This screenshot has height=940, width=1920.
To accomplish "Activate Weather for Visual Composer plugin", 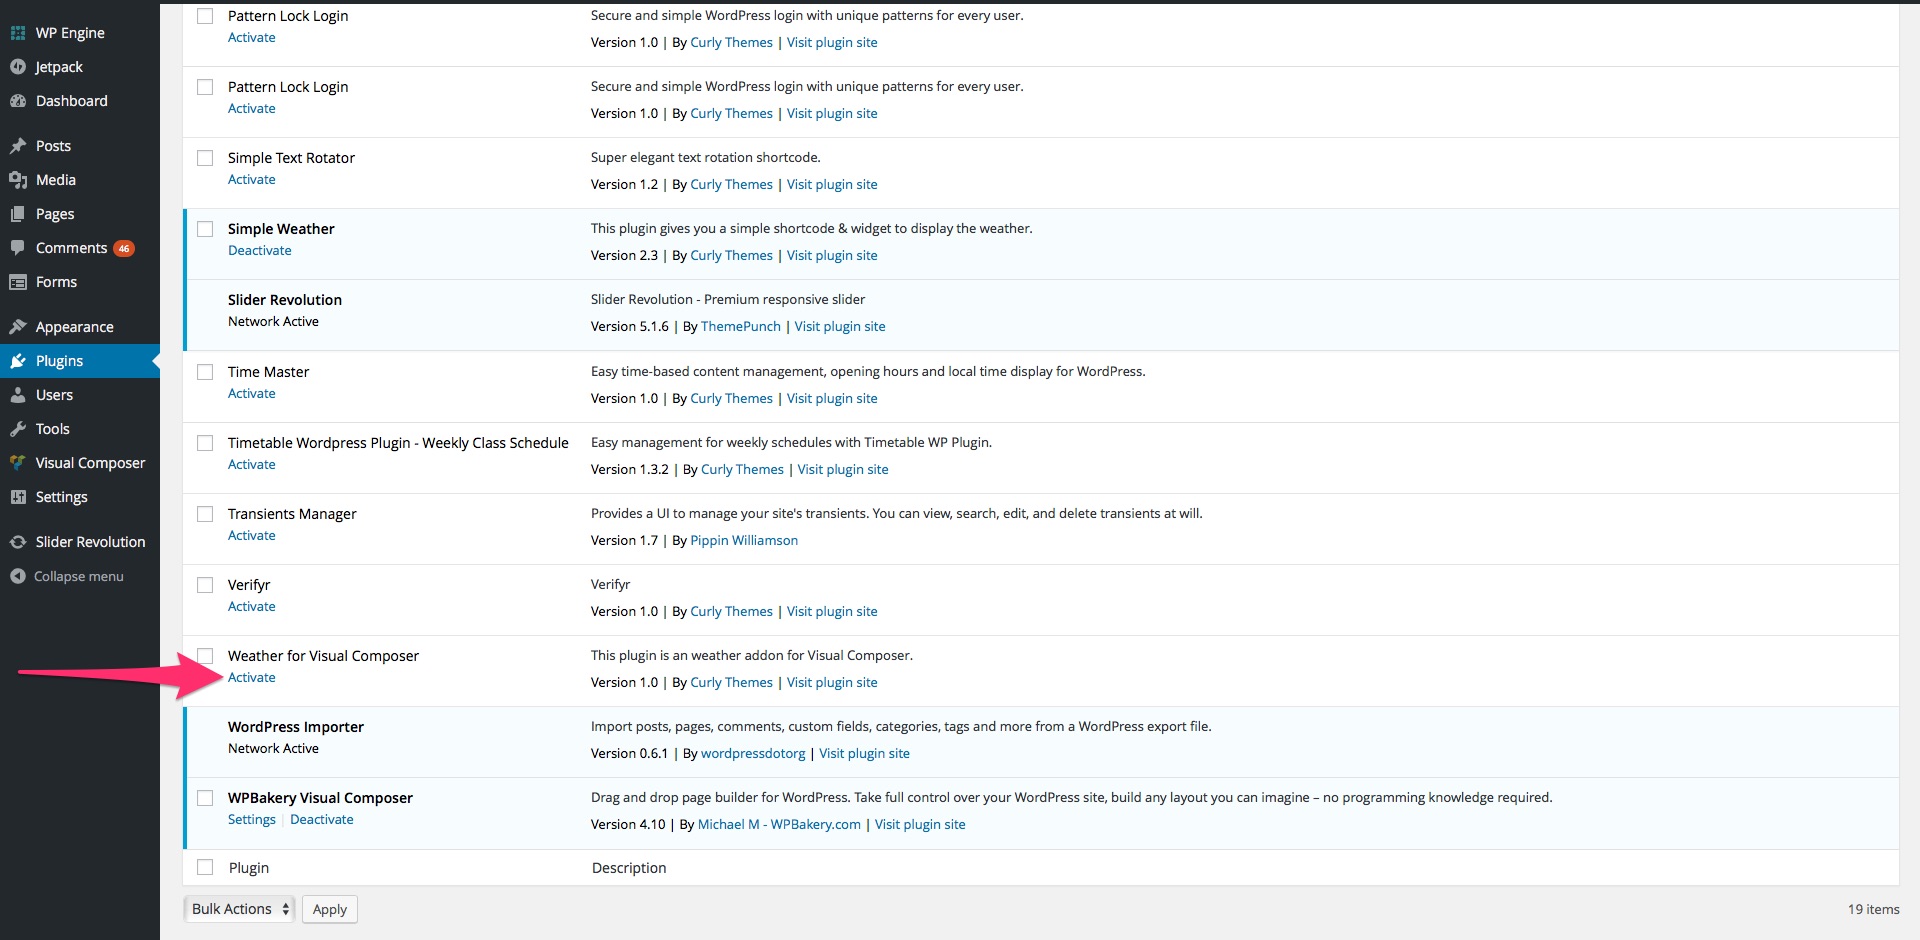I will pos(252,677).
